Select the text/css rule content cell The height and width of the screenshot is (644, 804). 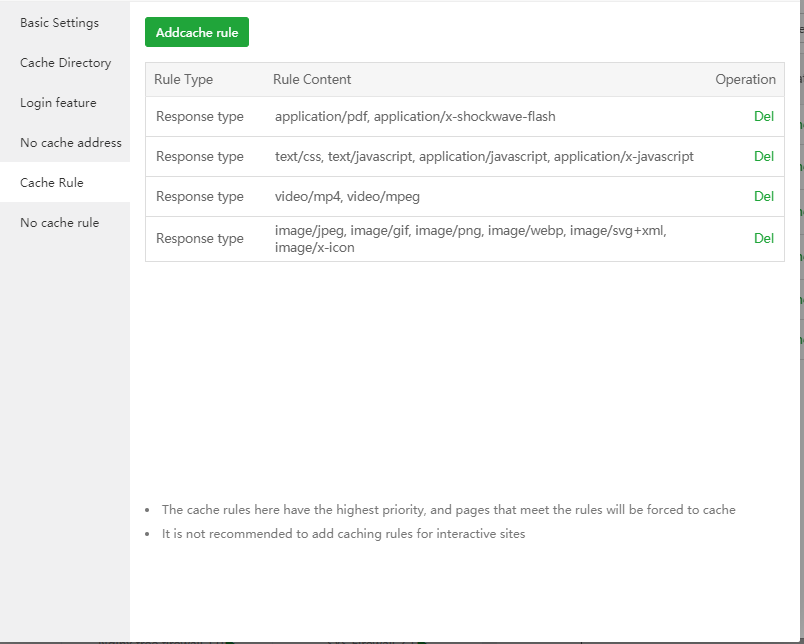484,157
